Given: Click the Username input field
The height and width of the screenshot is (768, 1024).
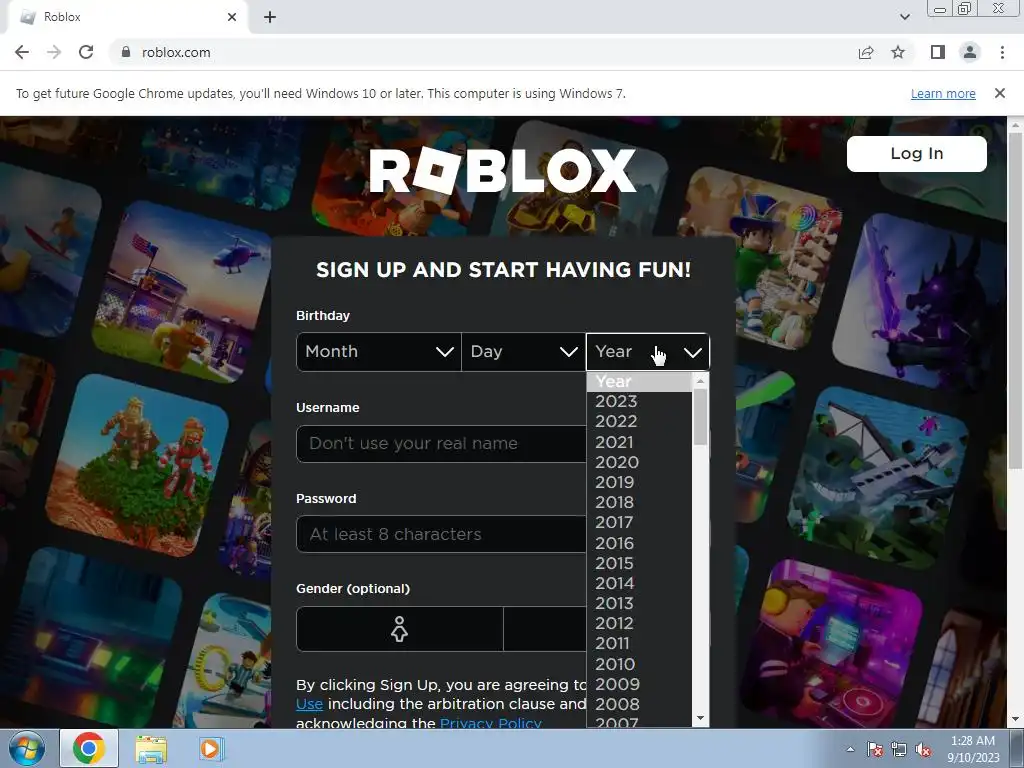Looking at the screenshot, I should pyautogui.click(x=441, y=444).
